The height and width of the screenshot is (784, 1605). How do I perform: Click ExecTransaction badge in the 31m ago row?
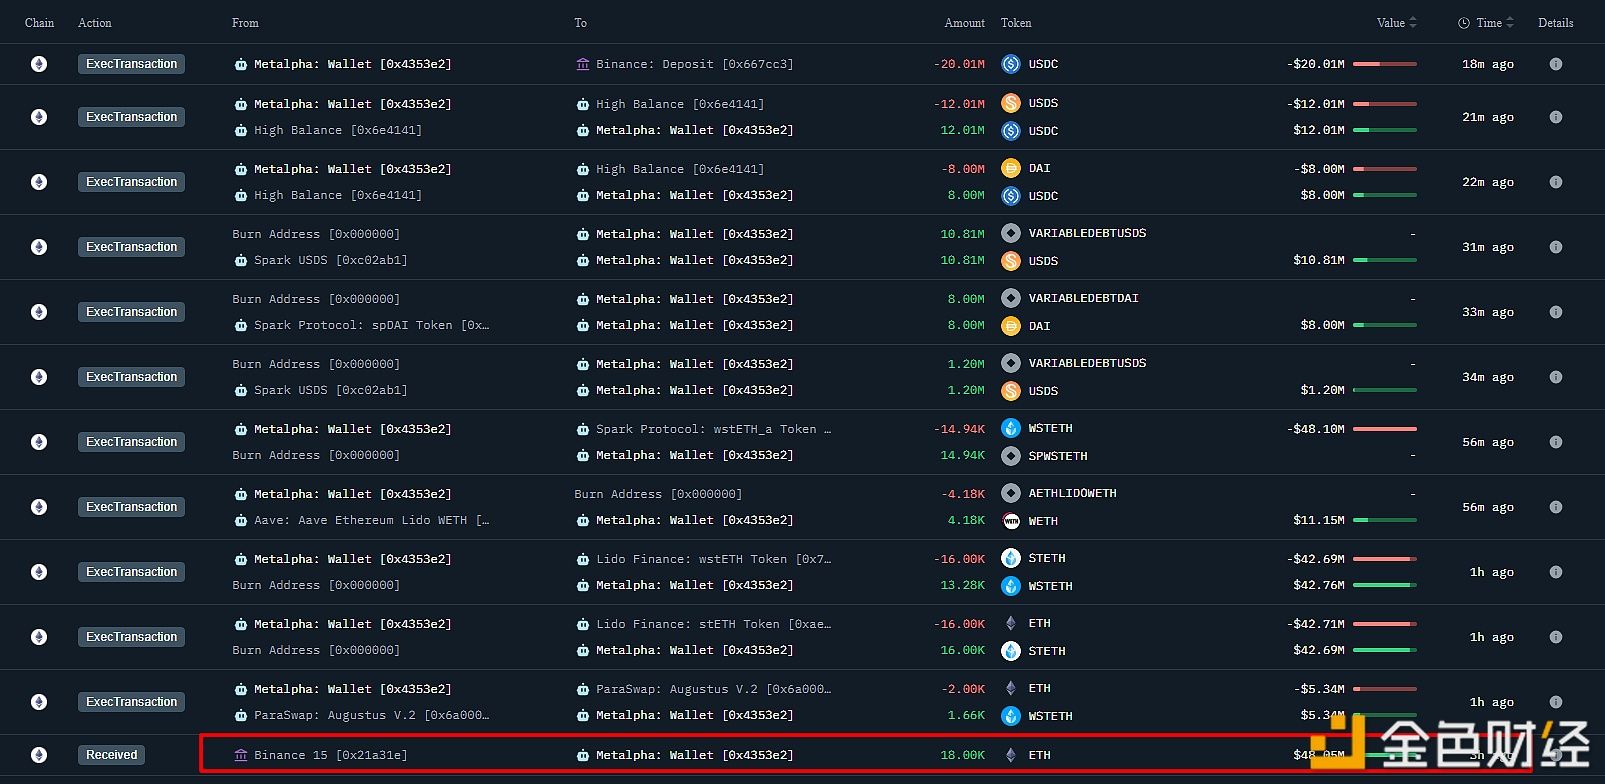click(x=131, y=247)
